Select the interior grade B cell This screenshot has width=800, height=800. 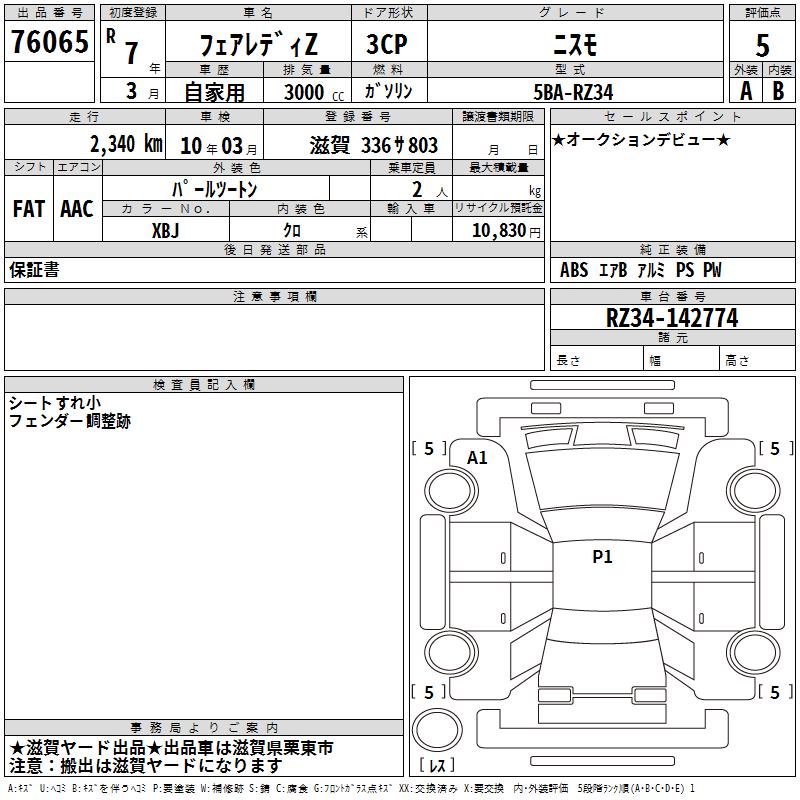point(779,90)
